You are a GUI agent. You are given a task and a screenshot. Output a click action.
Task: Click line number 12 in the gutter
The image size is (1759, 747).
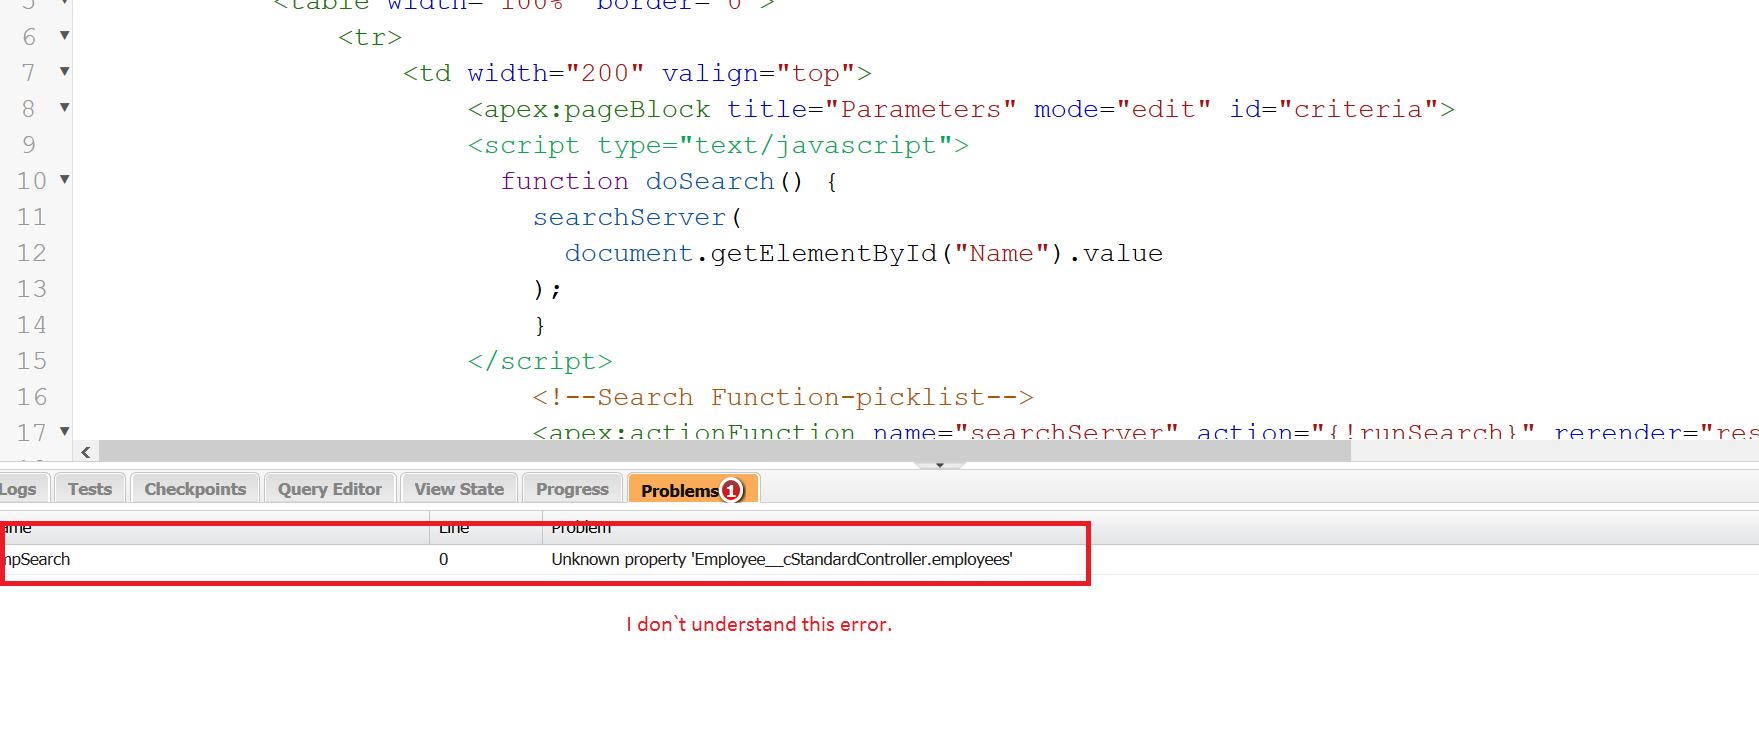(32, 253)
